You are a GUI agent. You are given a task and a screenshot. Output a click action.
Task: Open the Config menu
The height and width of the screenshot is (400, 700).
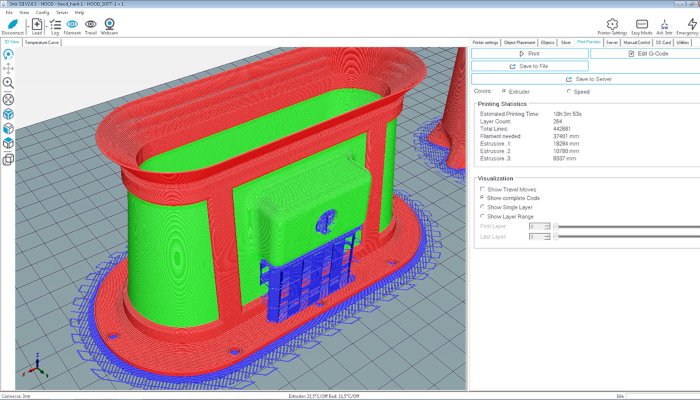[x=43, y=12]
